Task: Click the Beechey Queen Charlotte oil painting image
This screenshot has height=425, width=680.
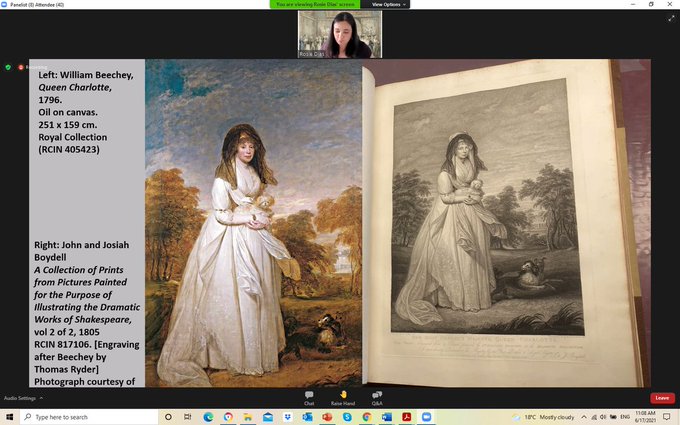Action: coord(253,223)
